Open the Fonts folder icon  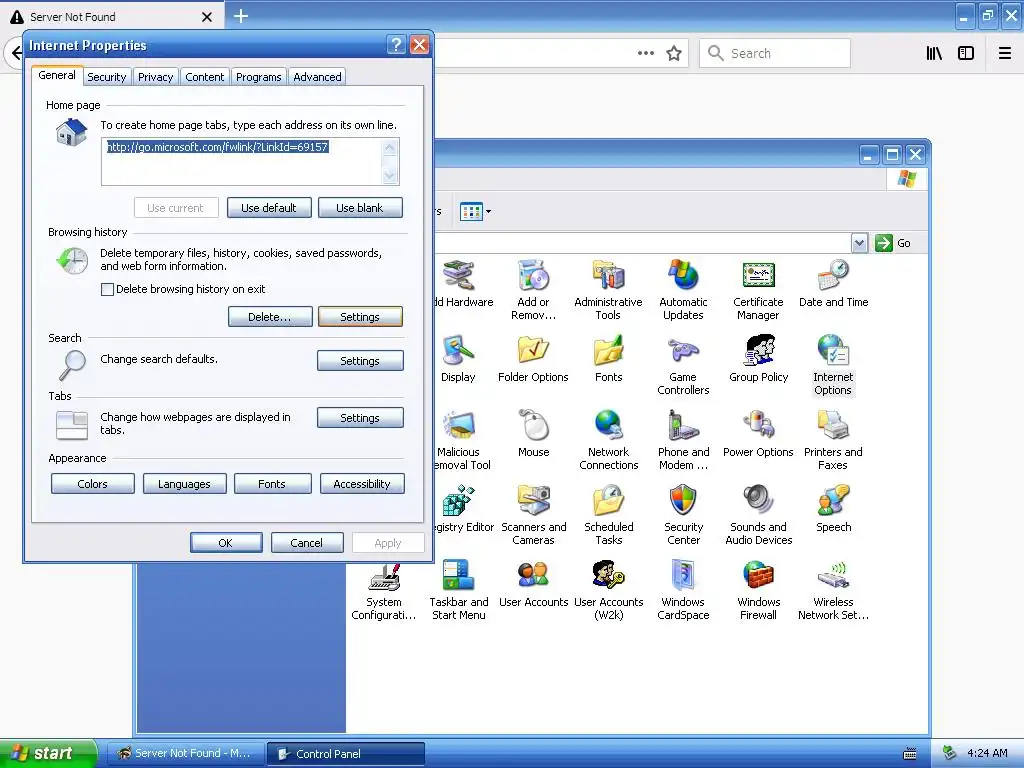(609, 359)
